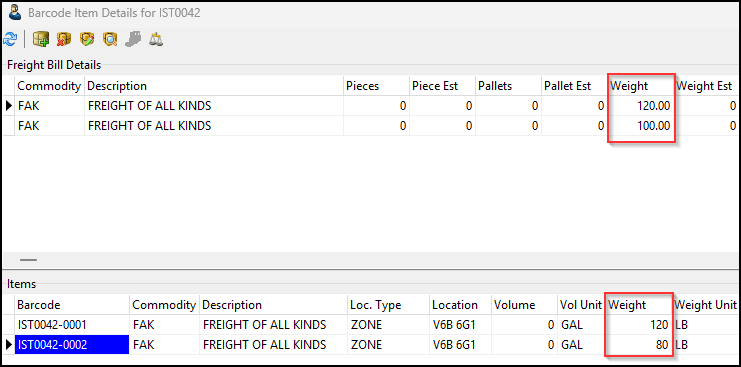Click V6B 6G1 location for IST0042-0001

[460, 324]
